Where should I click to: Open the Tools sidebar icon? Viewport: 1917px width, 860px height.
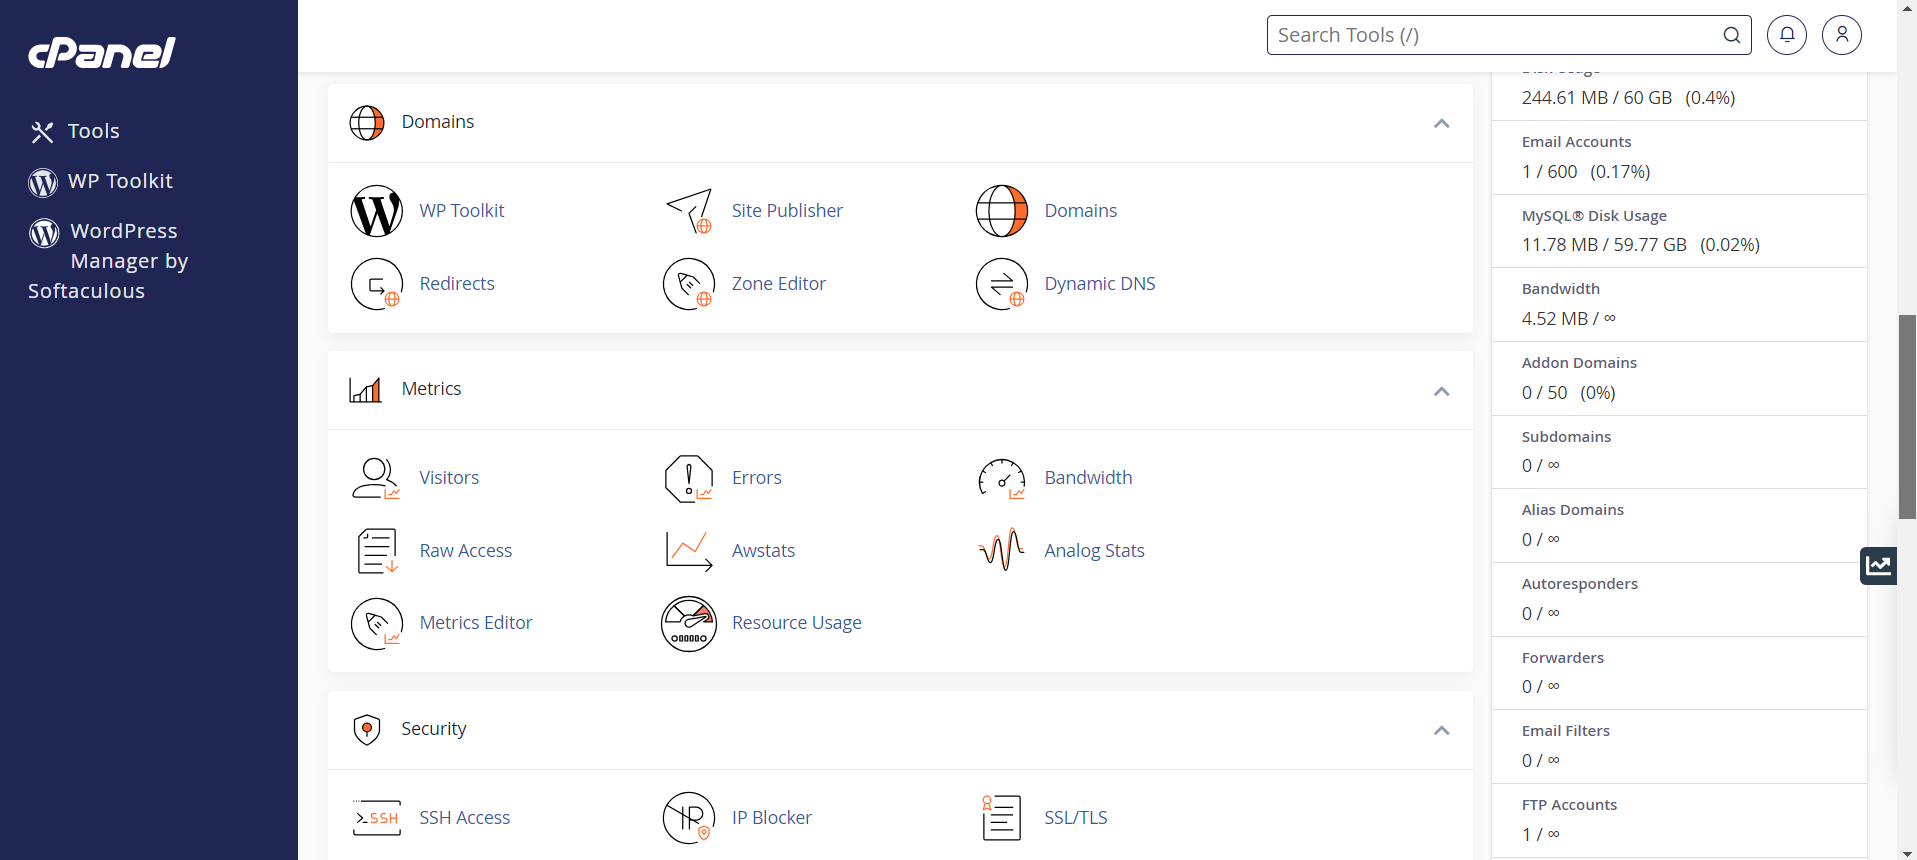pos(42,132)
